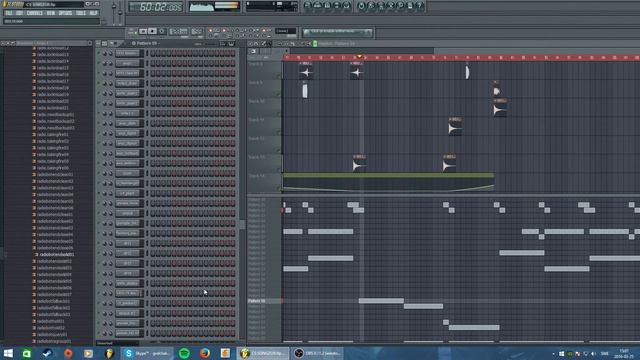Select radio.locknload17 in browser
640x360 pixels.
[53, 81]
